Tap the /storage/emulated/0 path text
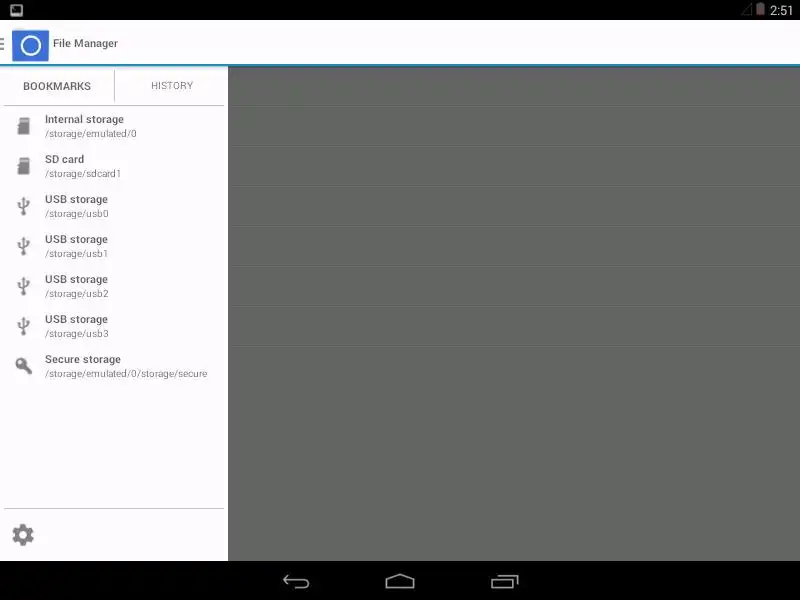 pos(91,134)
